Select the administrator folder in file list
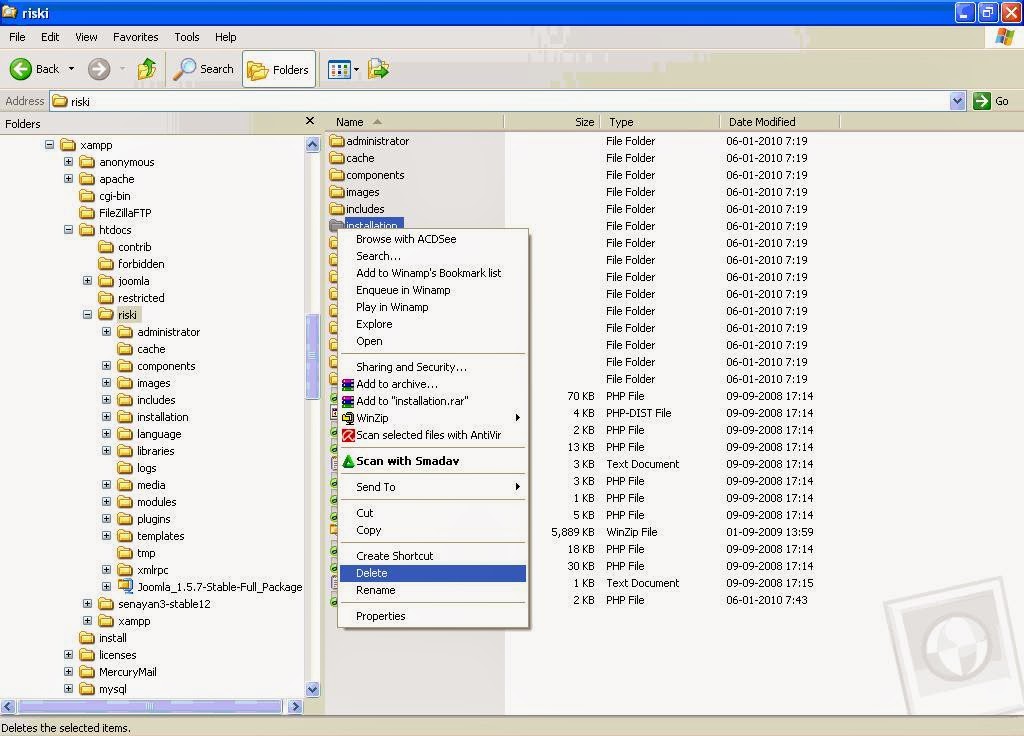The width and height of the screenshot is (1024, 736). coord(370,141)
